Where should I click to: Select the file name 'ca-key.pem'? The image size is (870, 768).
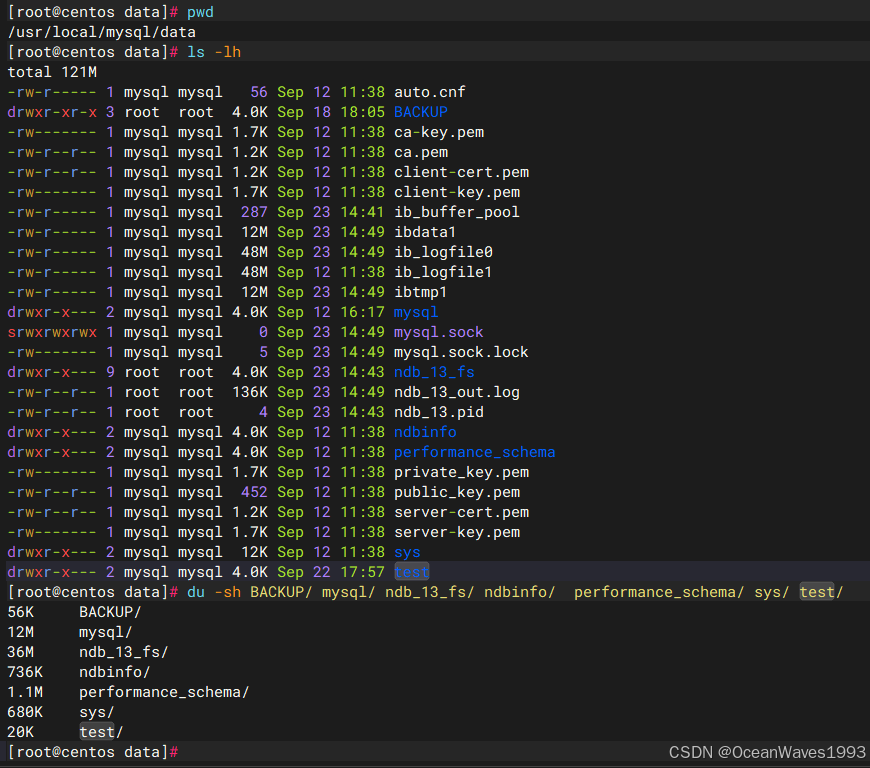click(x=439, y=132)
